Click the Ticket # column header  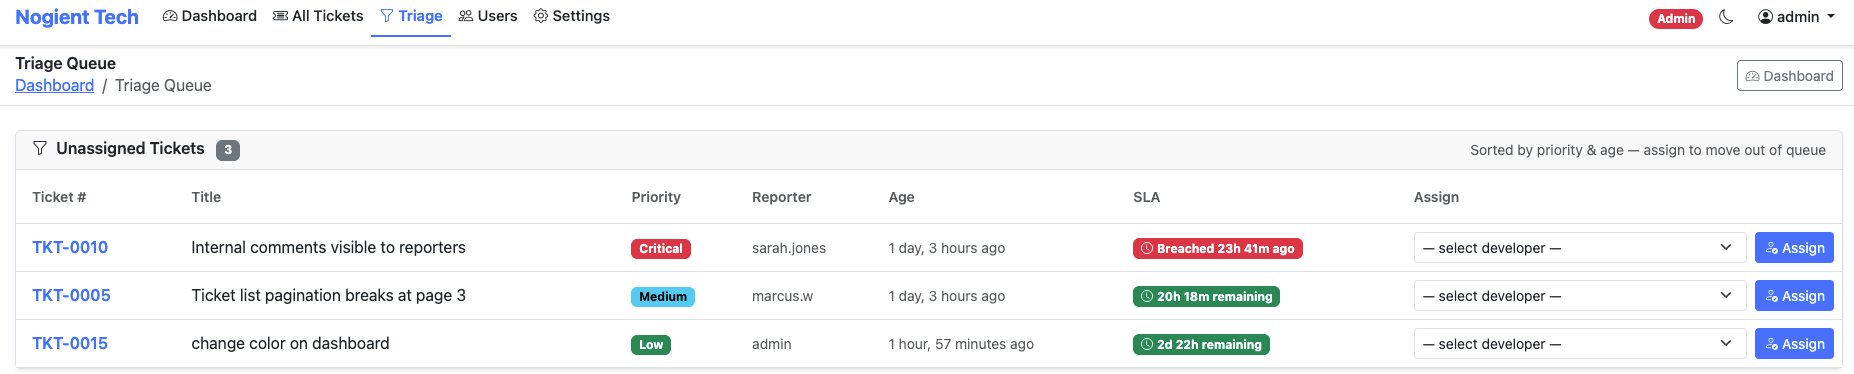(59, 197)
